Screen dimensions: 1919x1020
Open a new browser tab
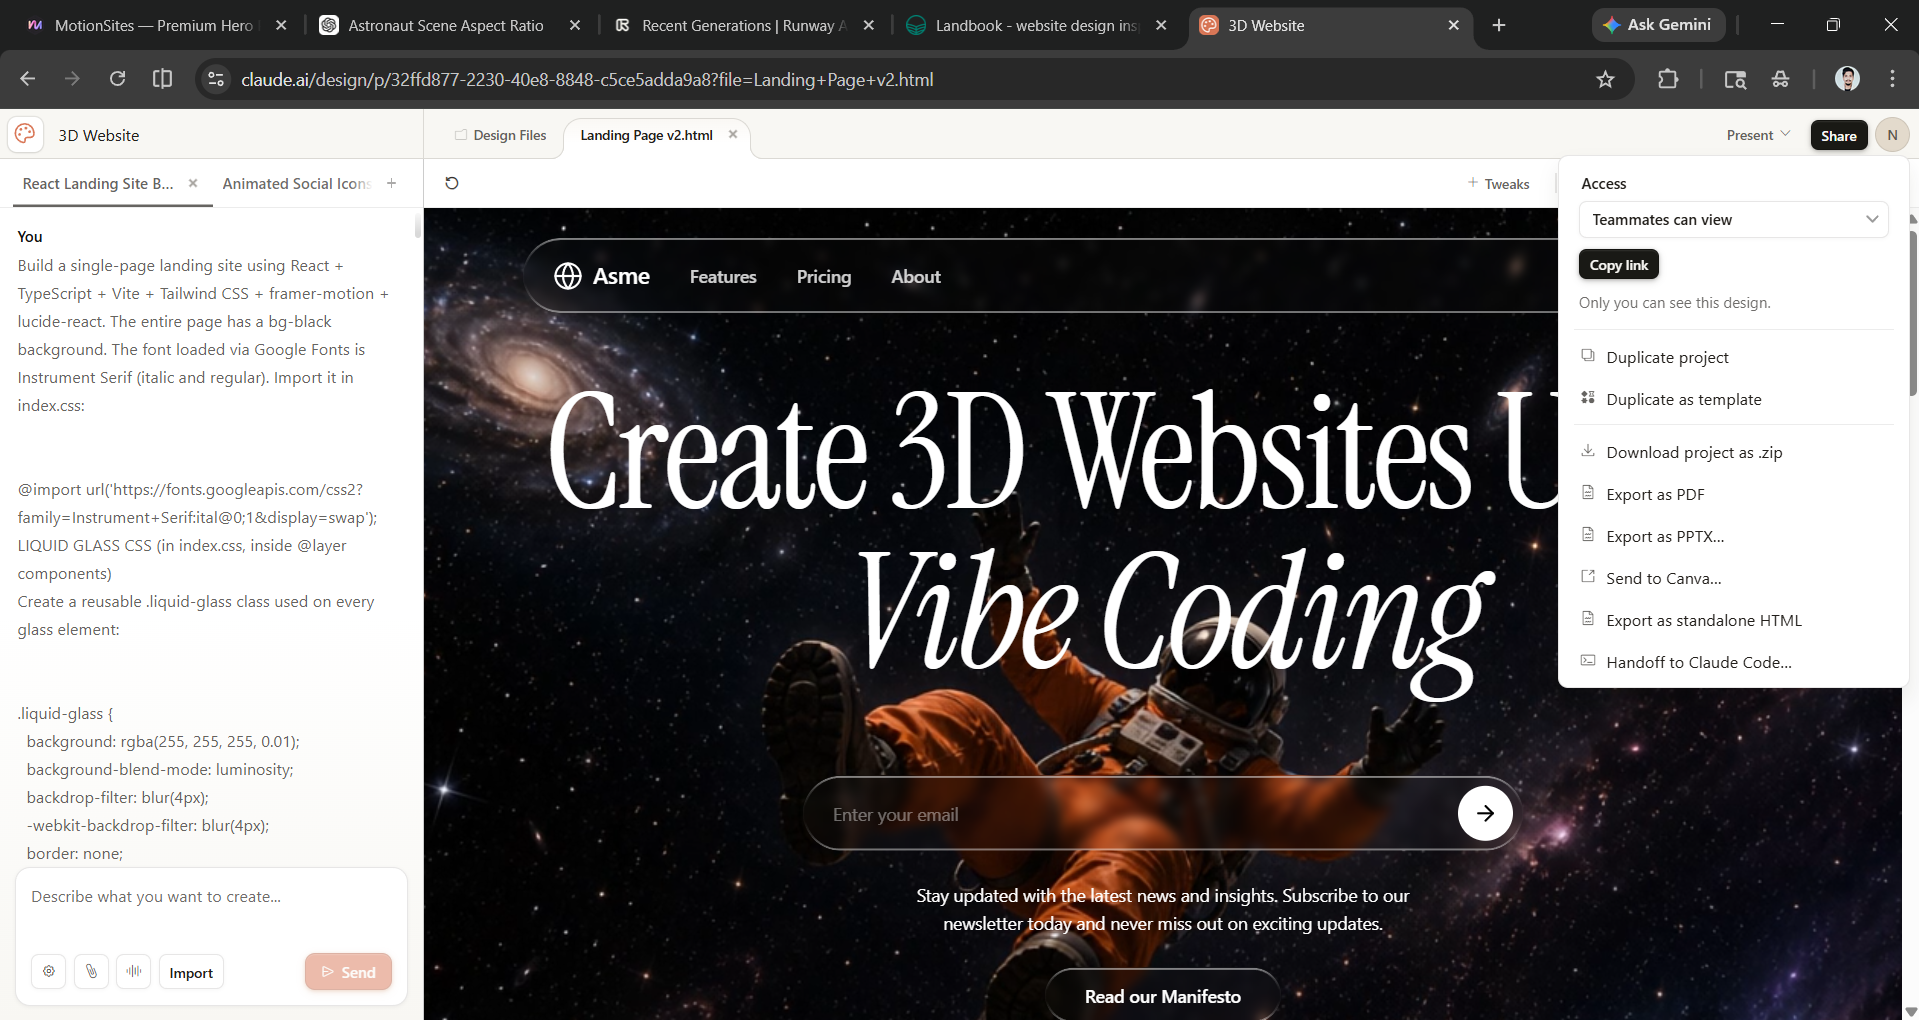(x=1499, y=25)
